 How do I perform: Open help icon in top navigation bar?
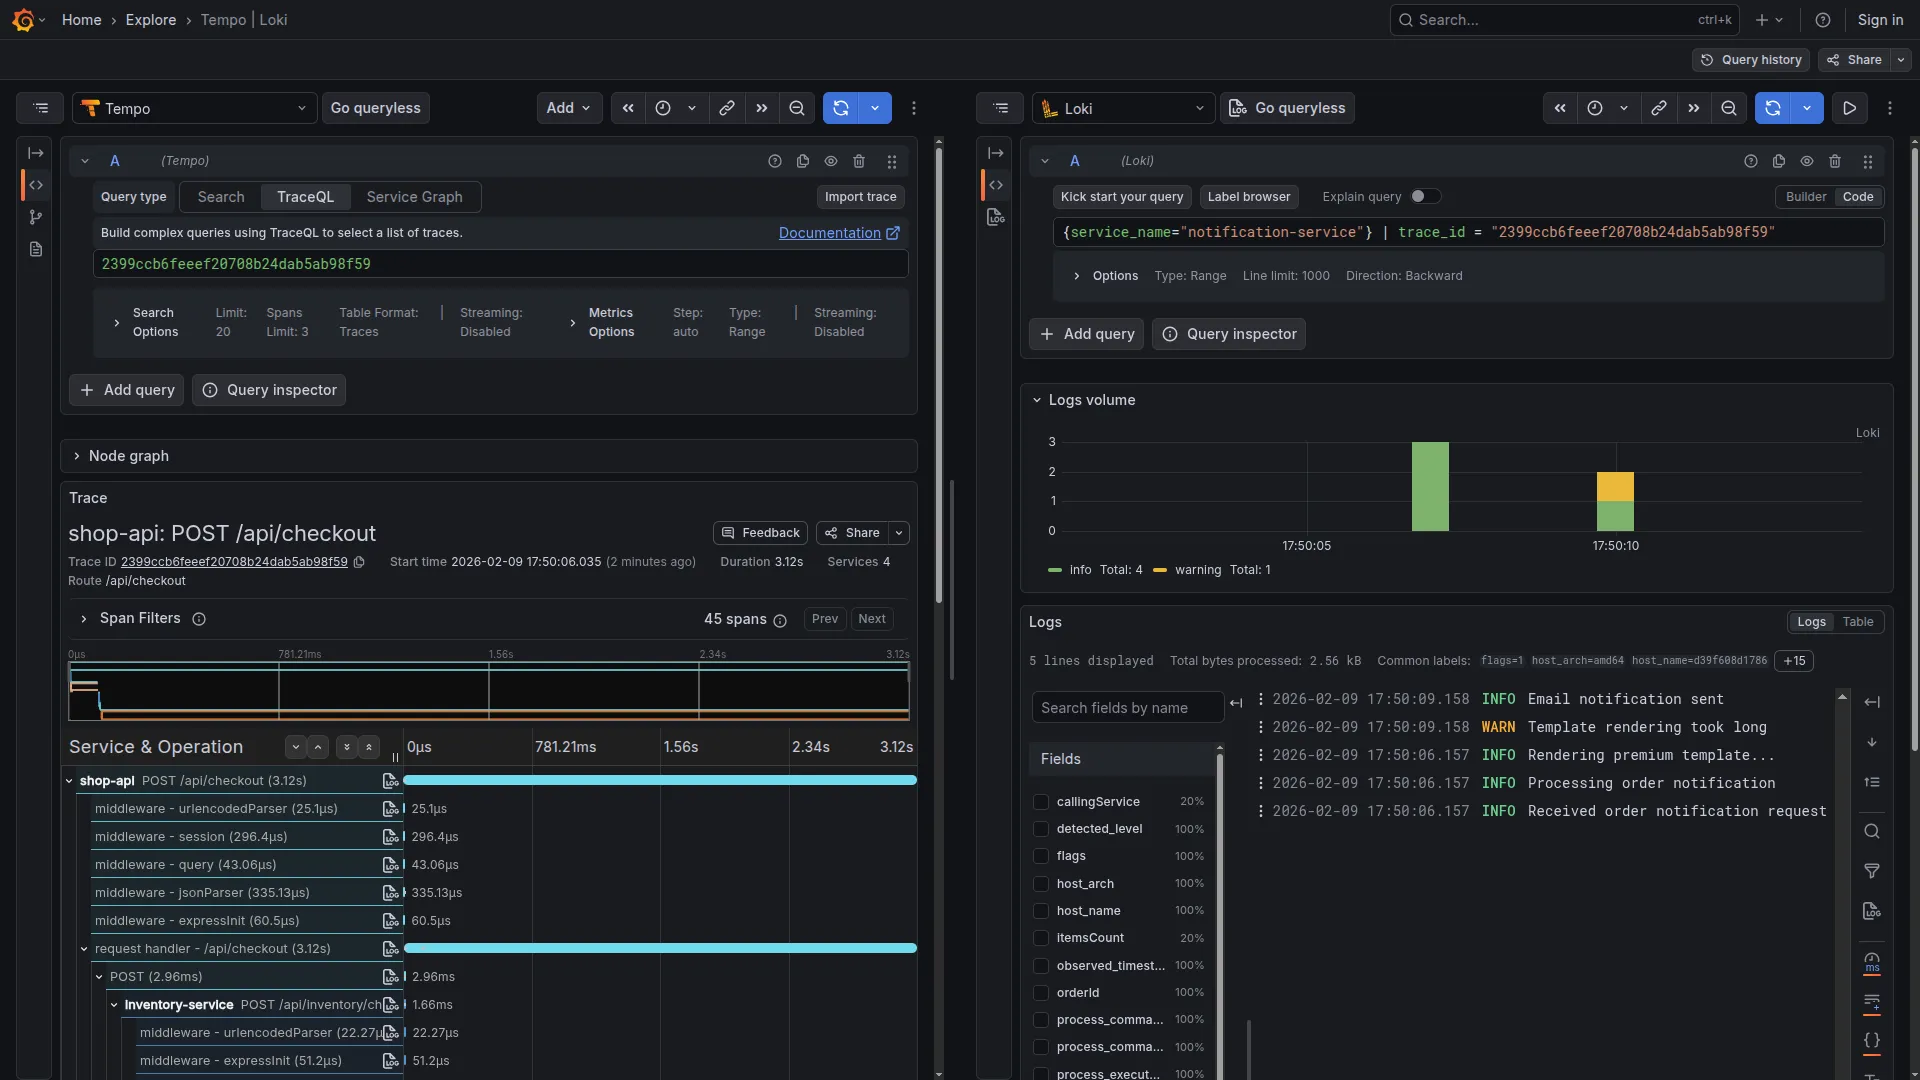[x=1823, y=20]
